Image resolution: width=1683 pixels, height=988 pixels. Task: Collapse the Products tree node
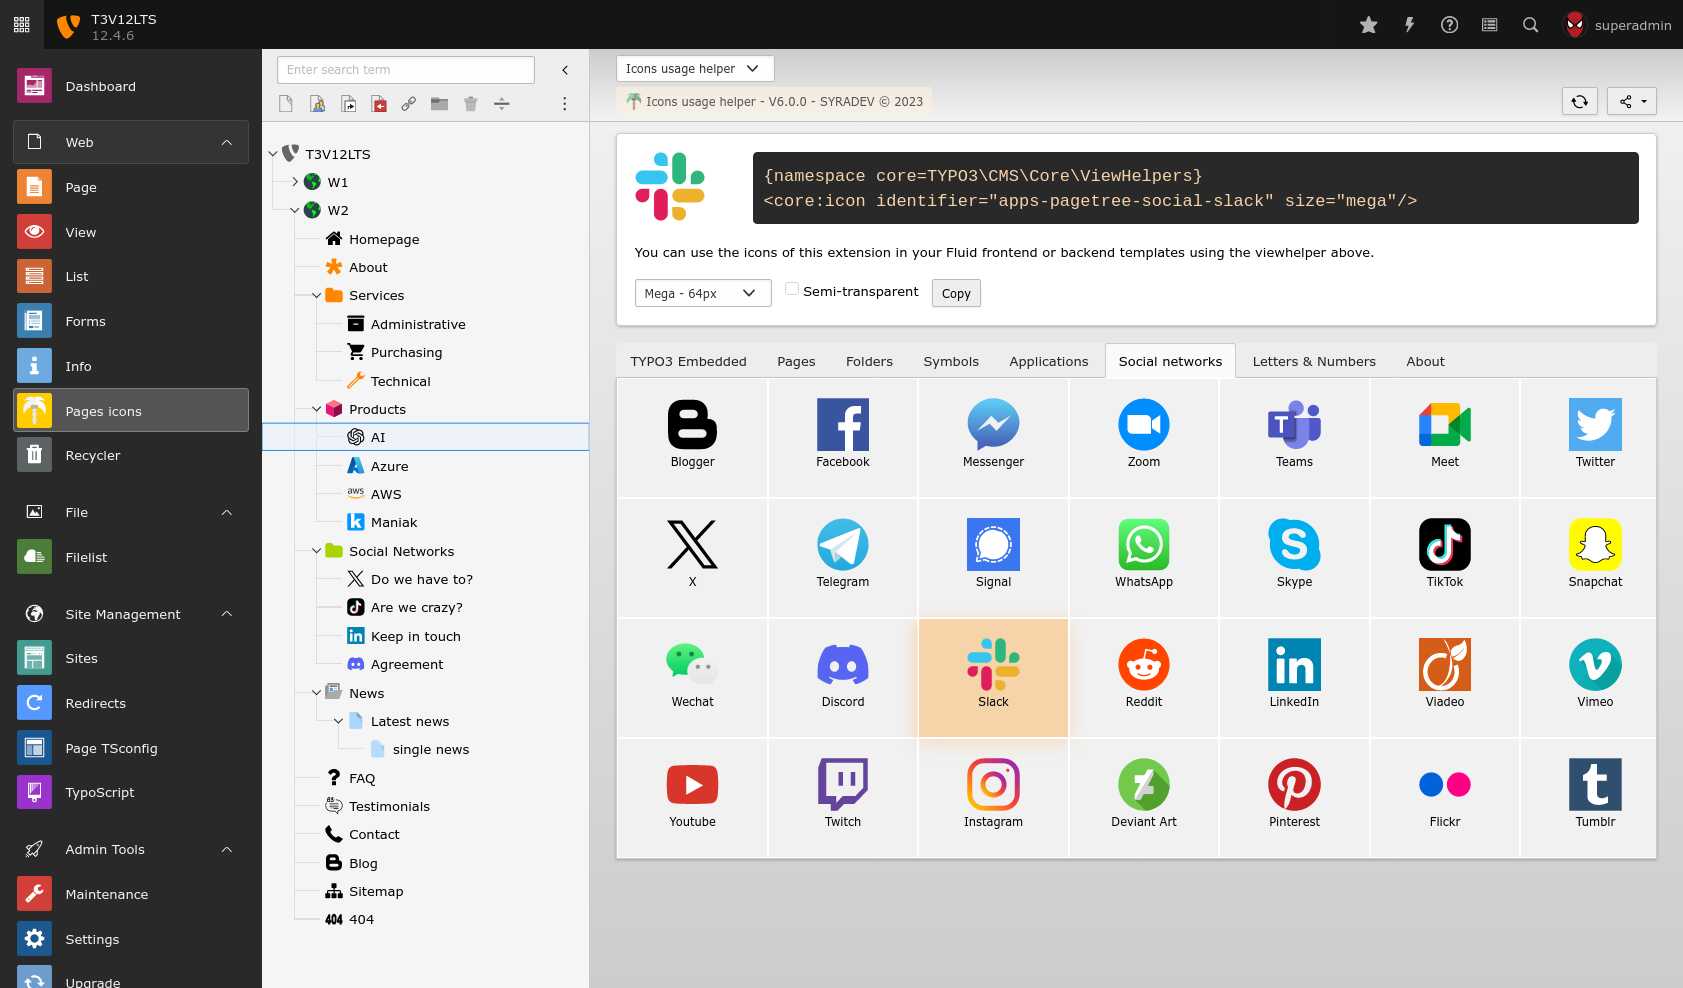click(317, 409)
